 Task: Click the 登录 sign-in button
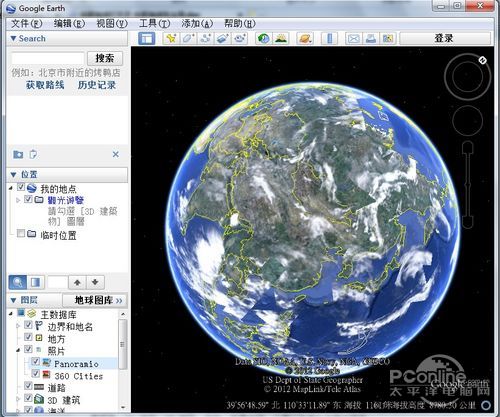coord(445,38)
